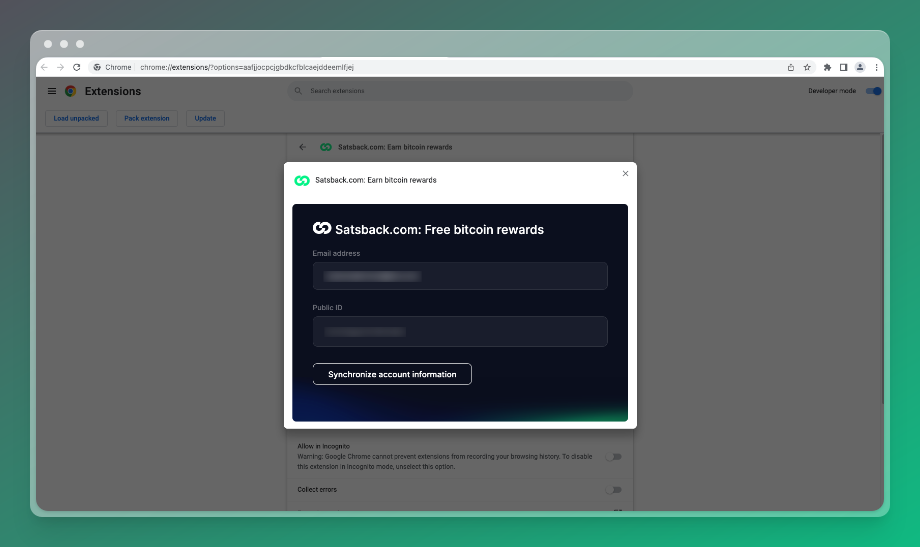Image resolution: width=920 pixels, height=547 pixels.
Task: Click the Public ID input field
Action: coord(460,332)
